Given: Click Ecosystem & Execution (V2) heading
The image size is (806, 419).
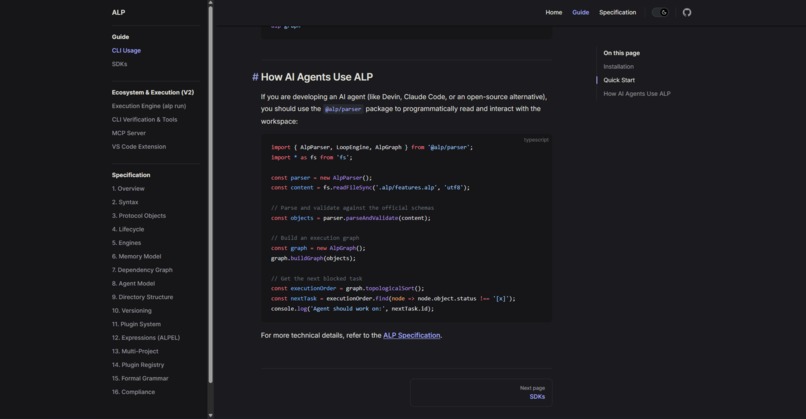Looking at the screenshot, I should (x=153, y=93).
